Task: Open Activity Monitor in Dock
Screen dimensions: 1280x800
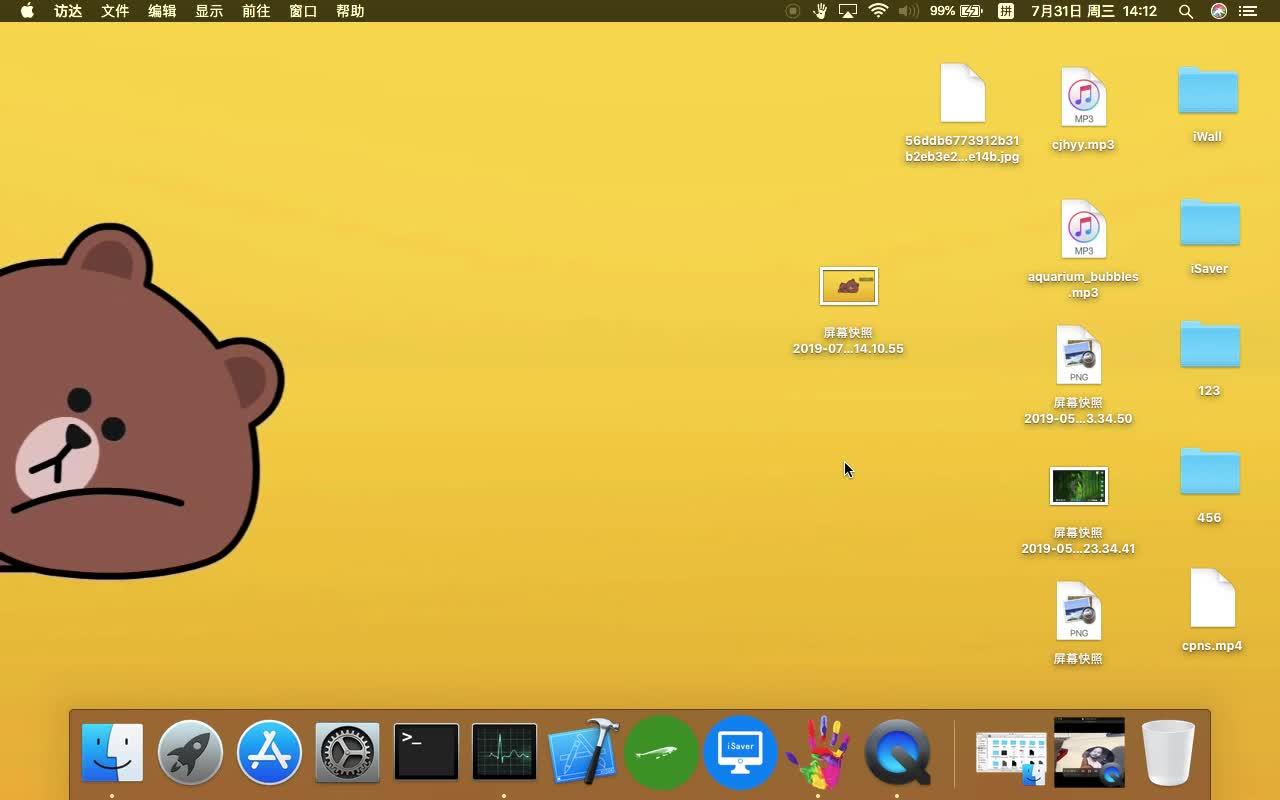Action: click(x=504, y=752)
